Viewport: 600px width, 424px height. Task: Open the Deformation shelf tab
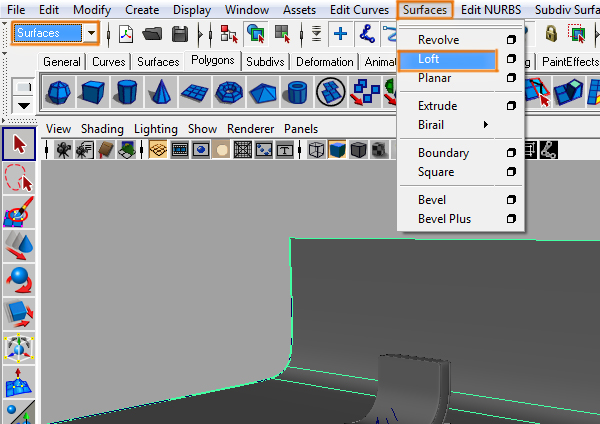[x=324, y=61]
